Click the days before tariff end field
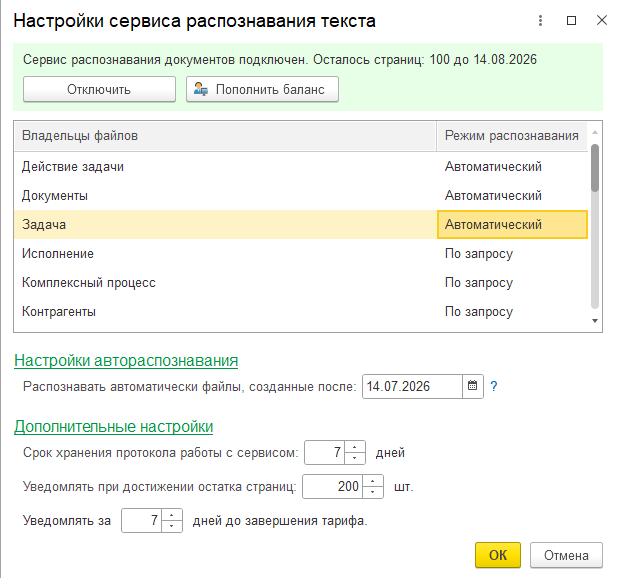Viewport: 617px width, 578px height. coord(141,521)
